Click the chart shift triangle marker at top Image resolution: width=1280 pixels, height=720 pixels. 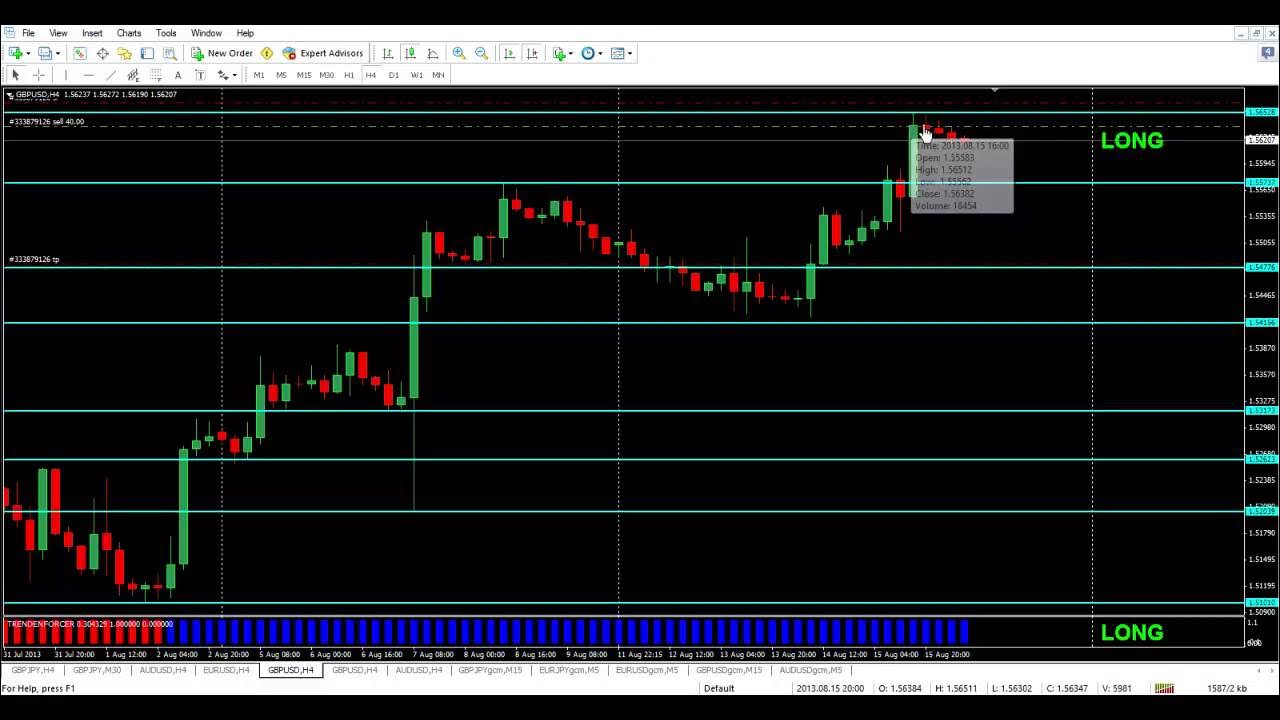[x=994, y=91]
